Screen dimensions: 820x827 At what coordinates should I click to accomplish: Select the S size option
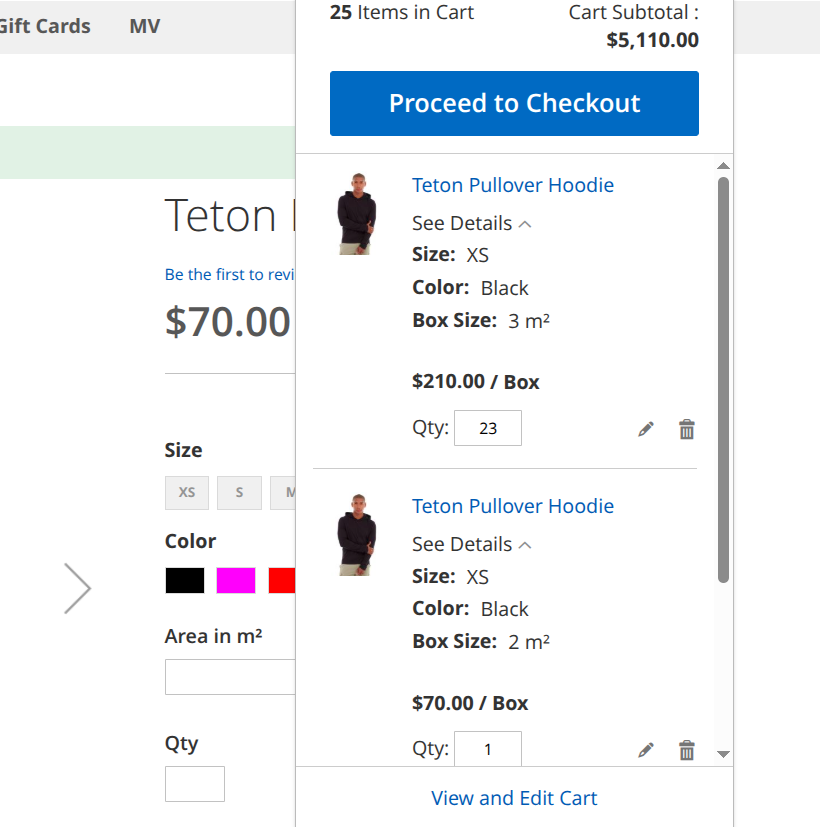click(x=240, y=493)
